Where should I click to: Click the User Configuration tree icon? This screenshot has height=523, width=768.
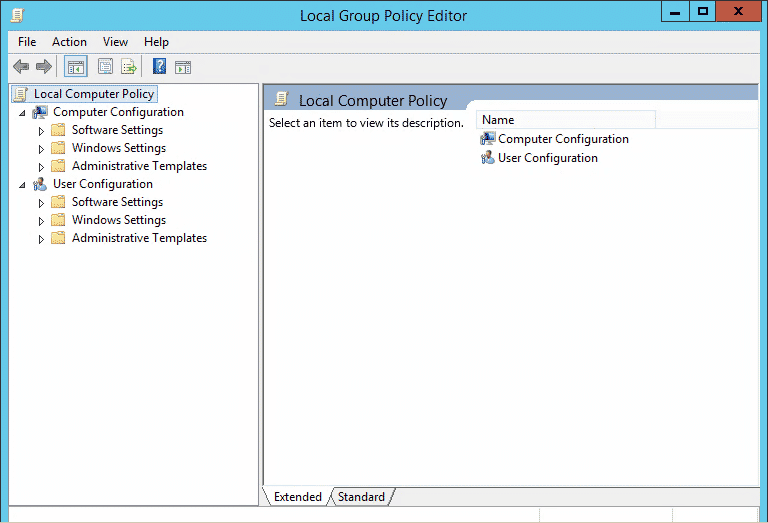(40, 184)
